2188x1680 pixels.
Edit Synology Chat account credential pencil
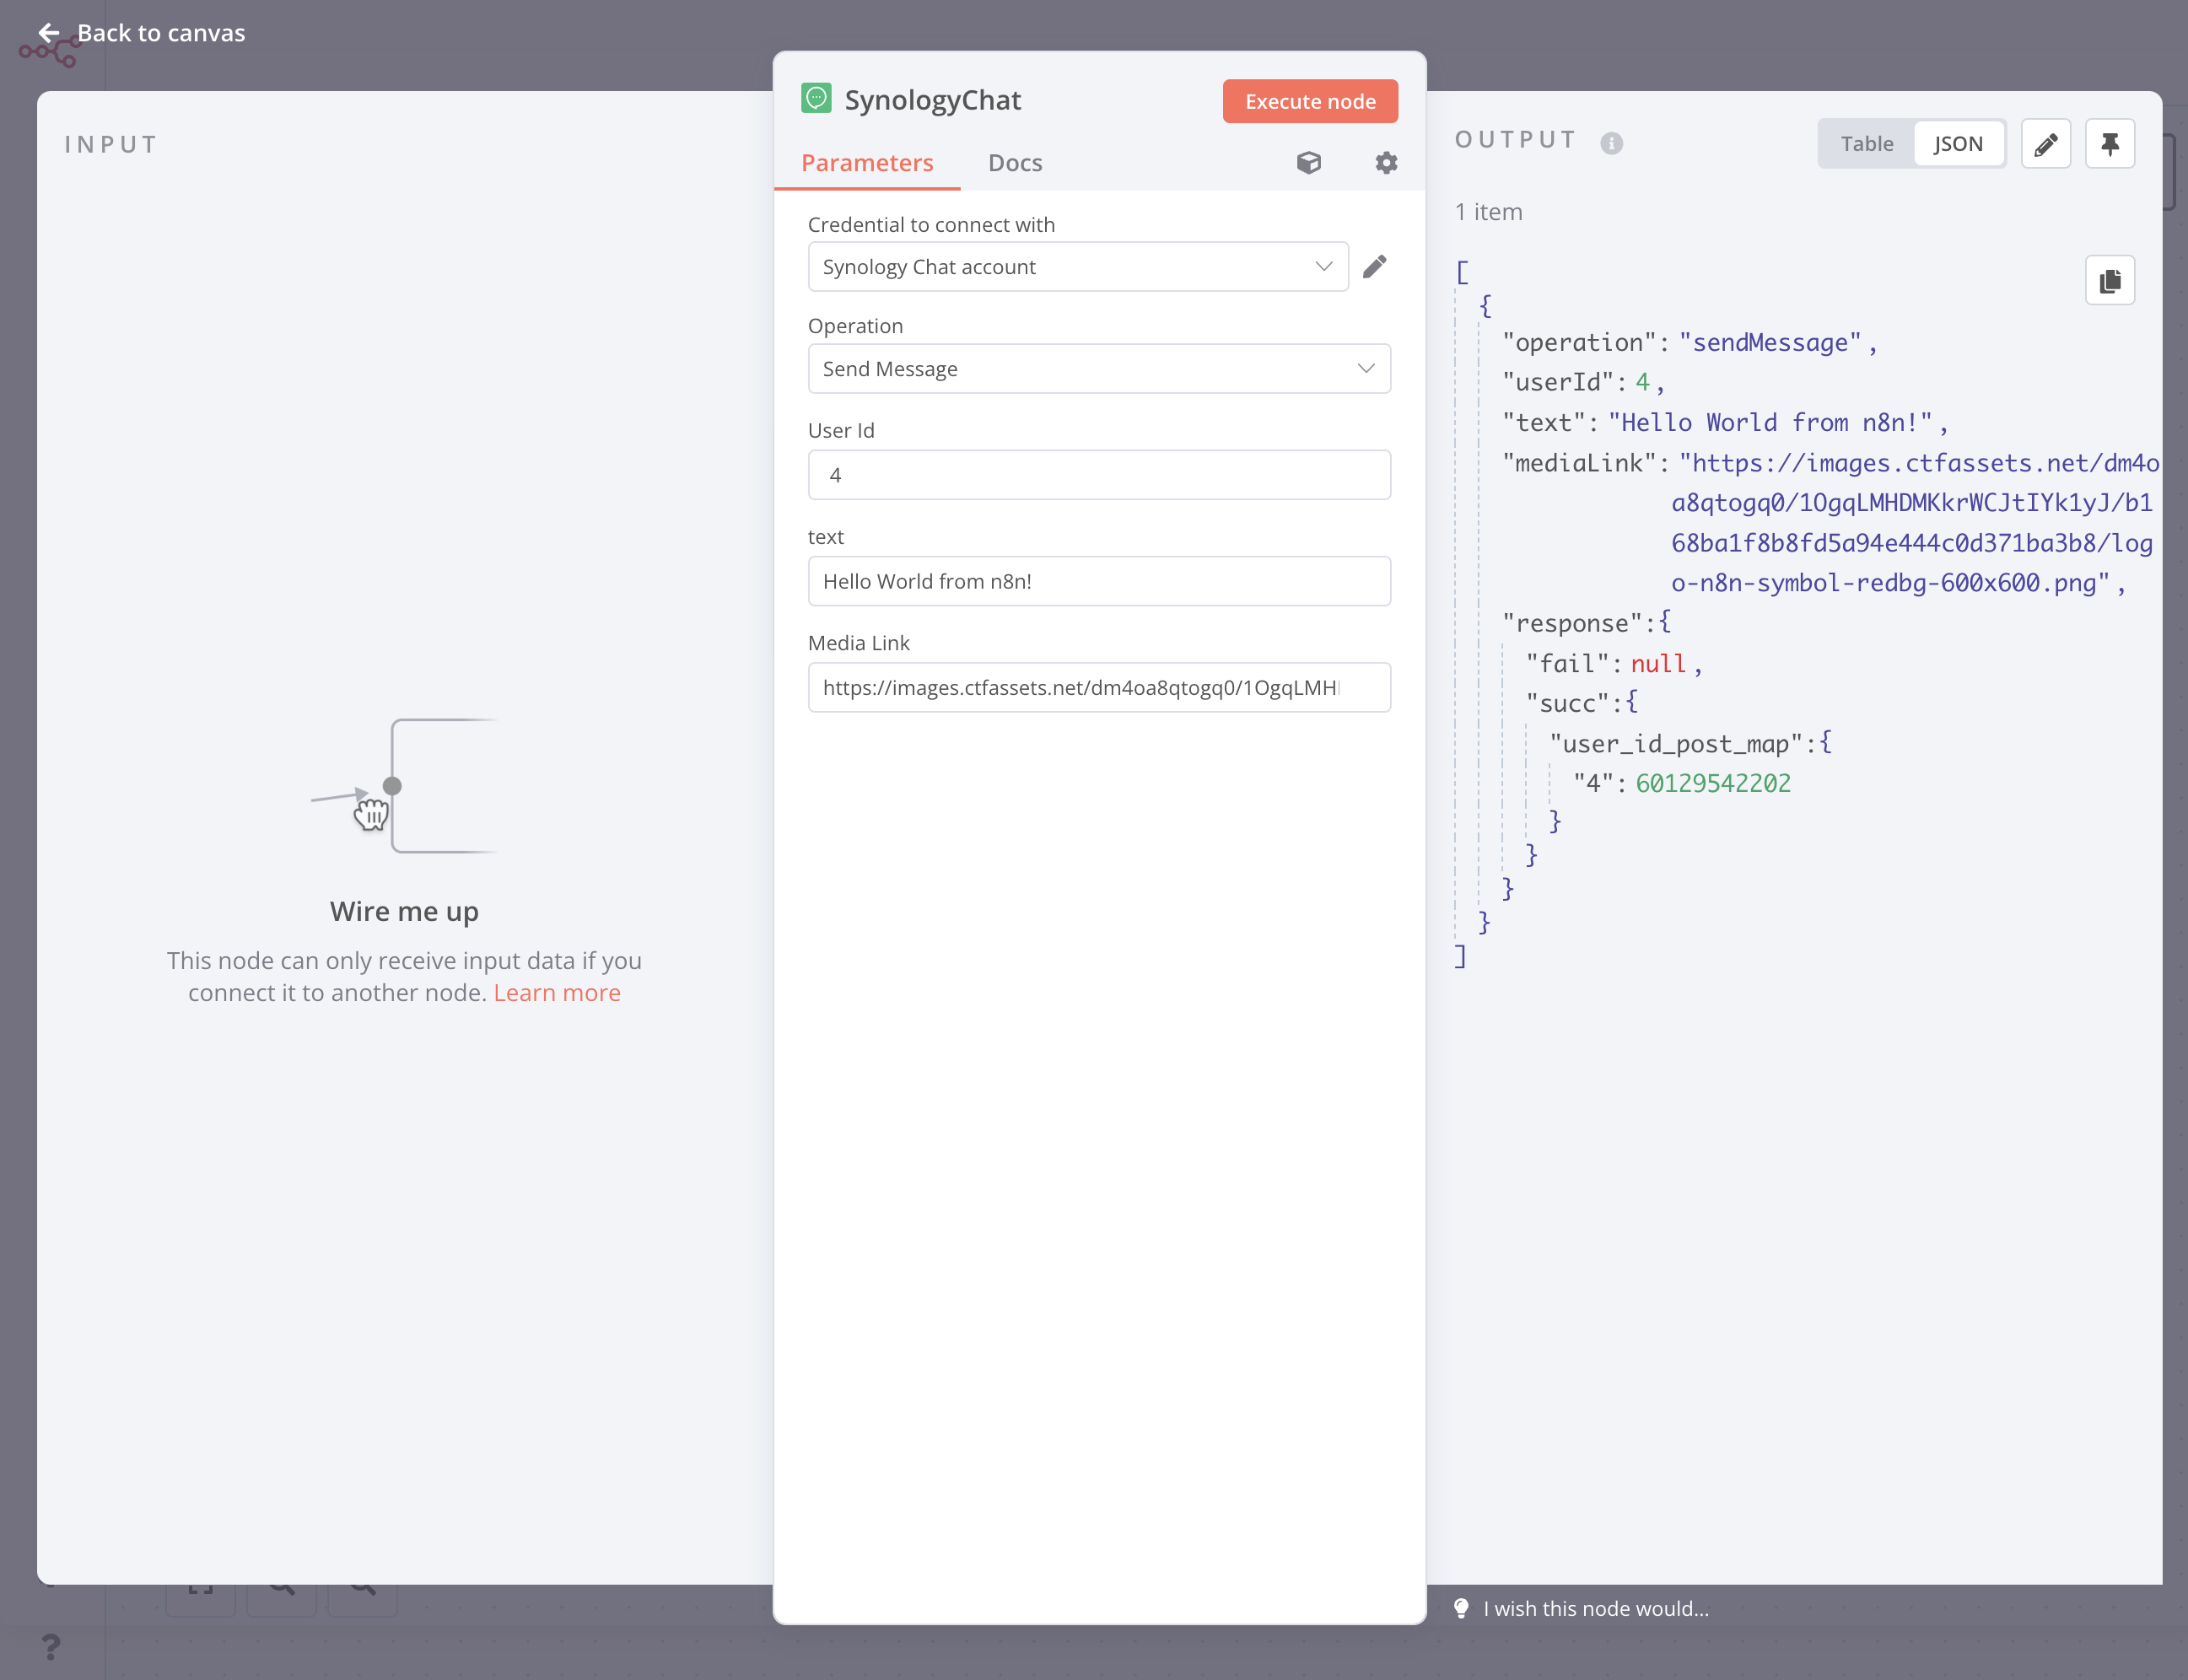coord(1374,266)
